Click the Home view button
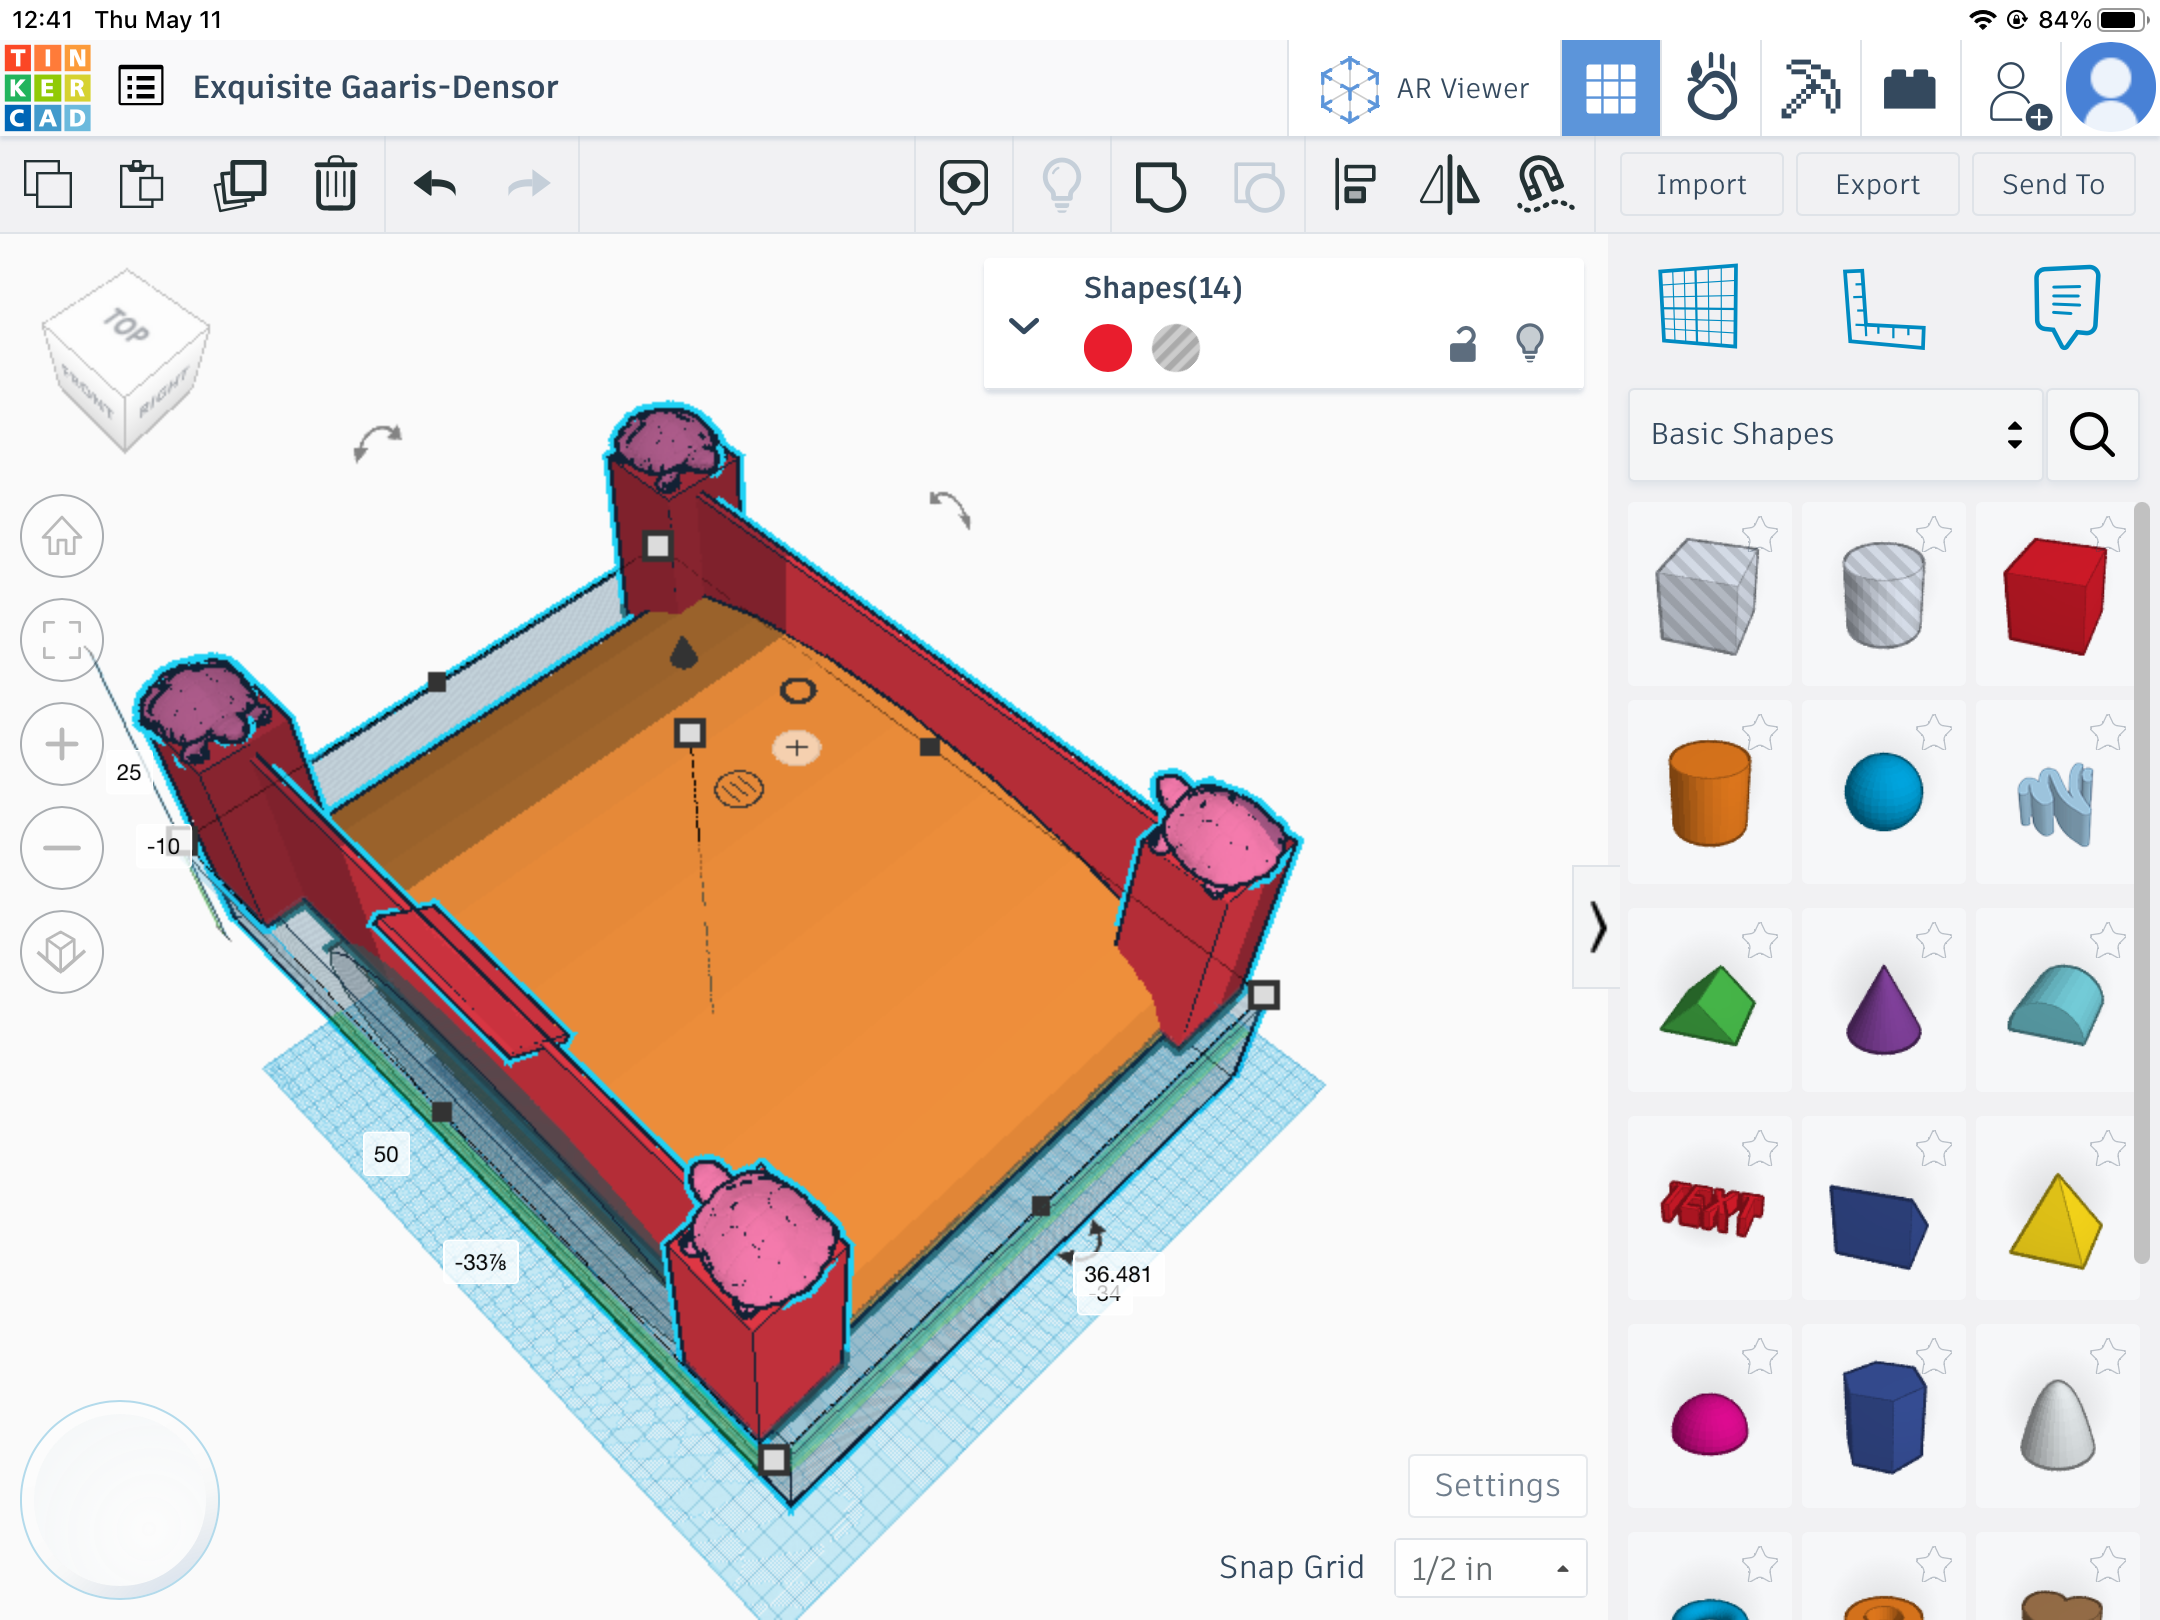Image resolution: width=2160 pixels, height=1620 pixels. [62, 537]
